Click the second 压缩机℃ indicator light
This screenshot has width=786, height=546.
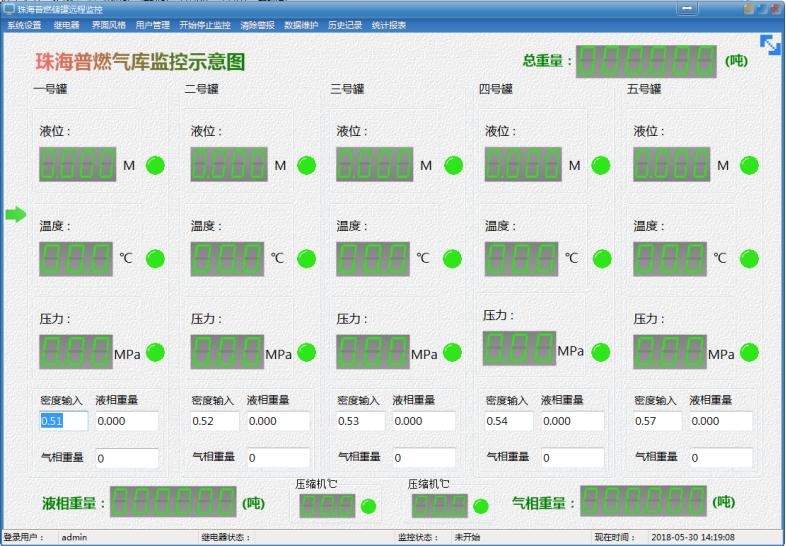(481, 506)
